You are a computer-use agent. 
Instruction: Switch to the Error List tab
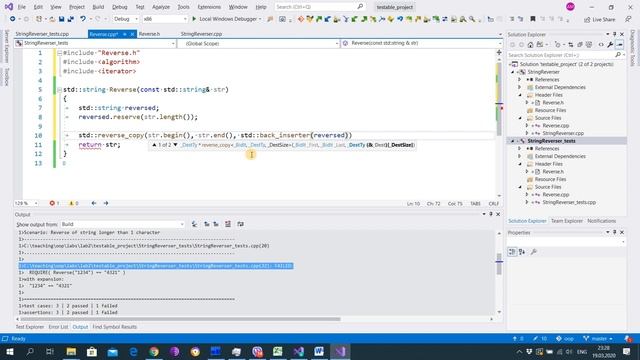click(x=58, y=327)
